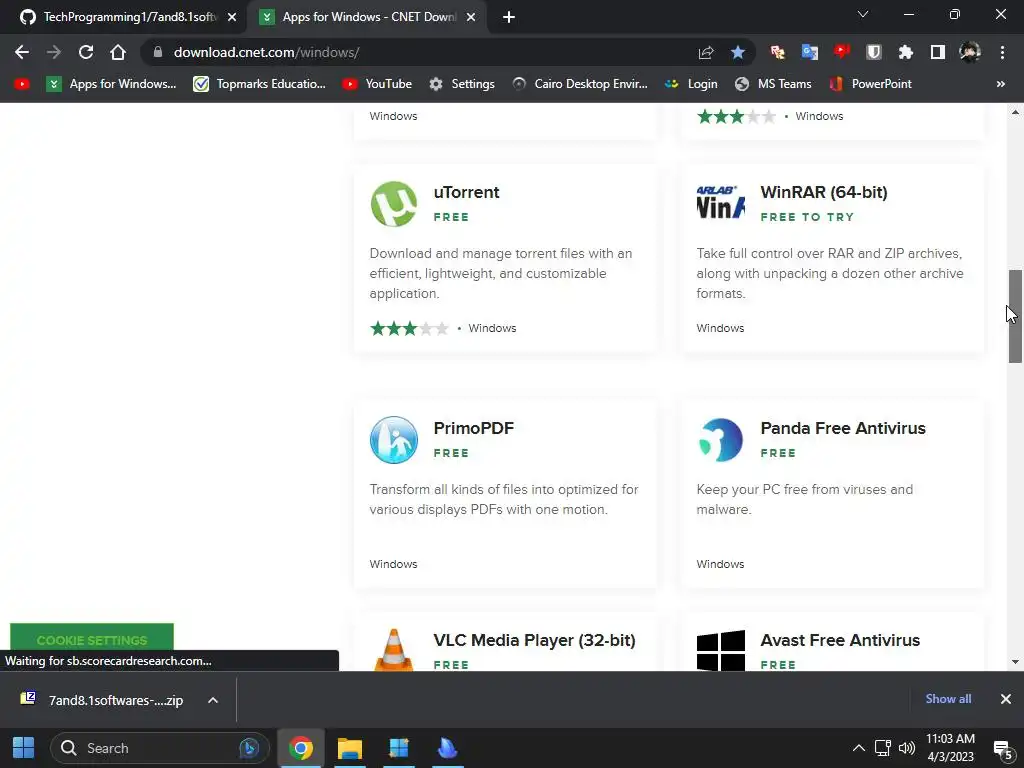This screenshot has height=768, width=1024.
Task: Open the Settings bookmark
Action: click(462, 84)
